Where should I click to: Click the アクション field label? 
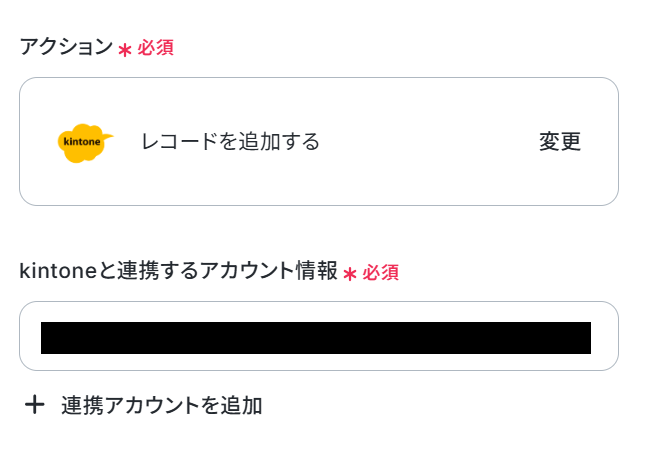[x=66, y=47]
